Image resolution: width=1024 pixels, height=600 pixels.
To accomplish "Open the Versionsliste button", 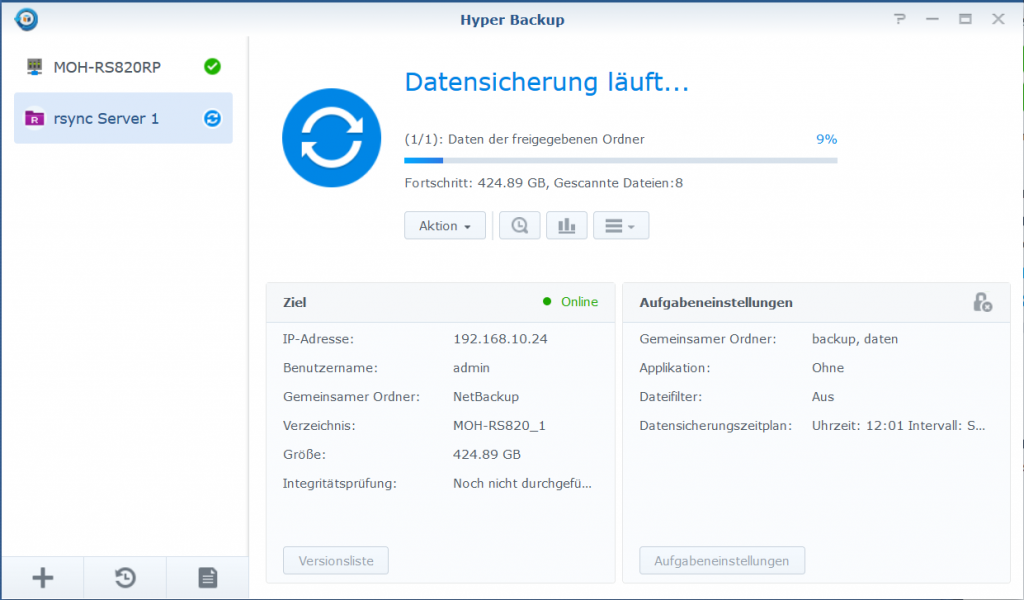I will click(x=335, y=560).
